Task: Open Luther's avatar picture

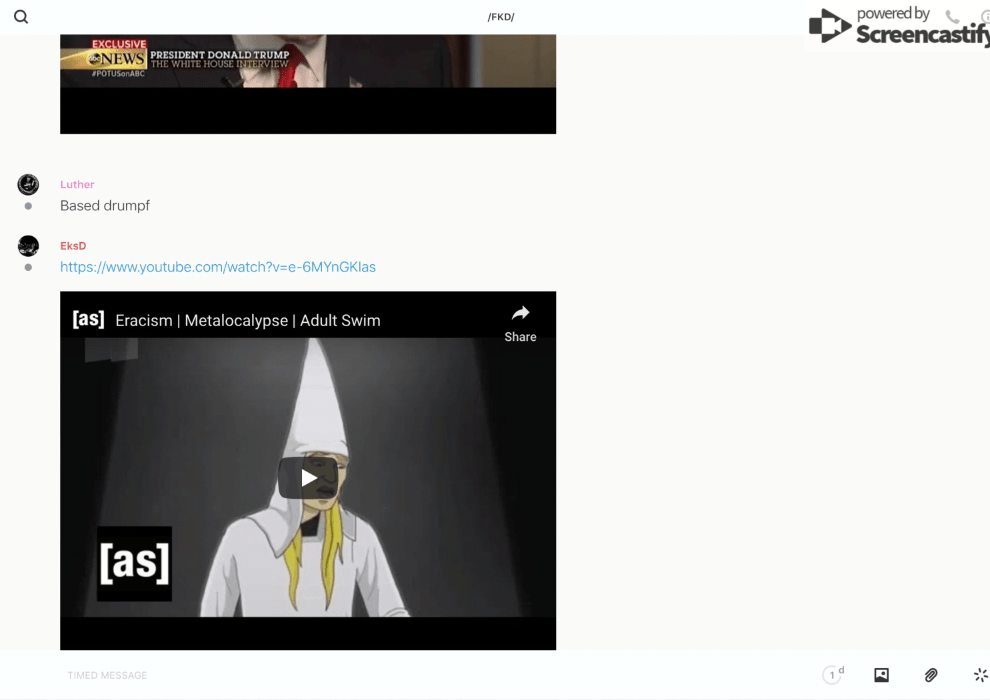Action: pyautogui.click(x=28, y=184)
